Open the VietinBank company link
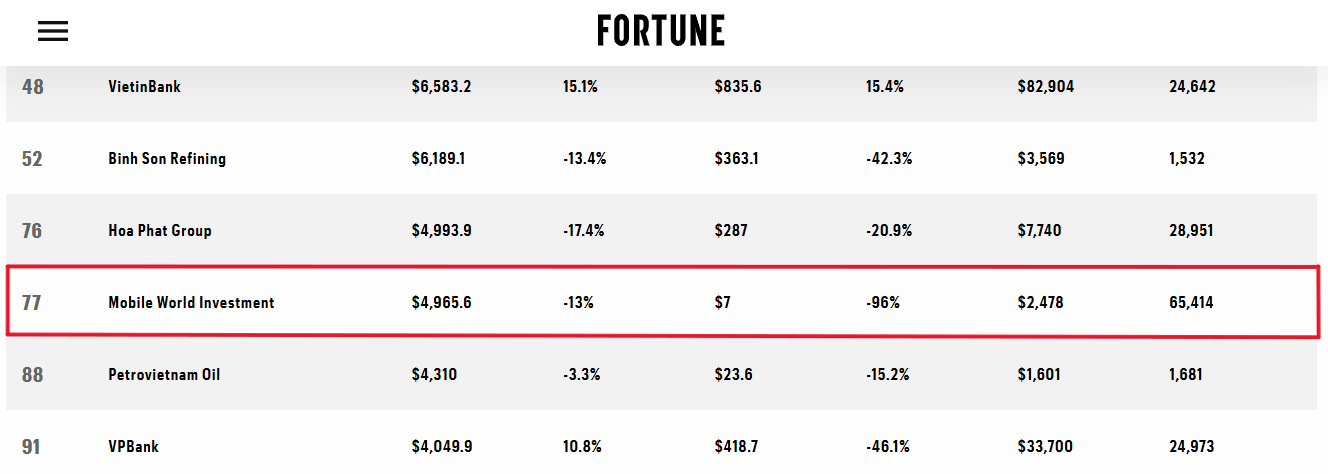1328x474 pixels. pyautogui.click(x=144, y=87)
